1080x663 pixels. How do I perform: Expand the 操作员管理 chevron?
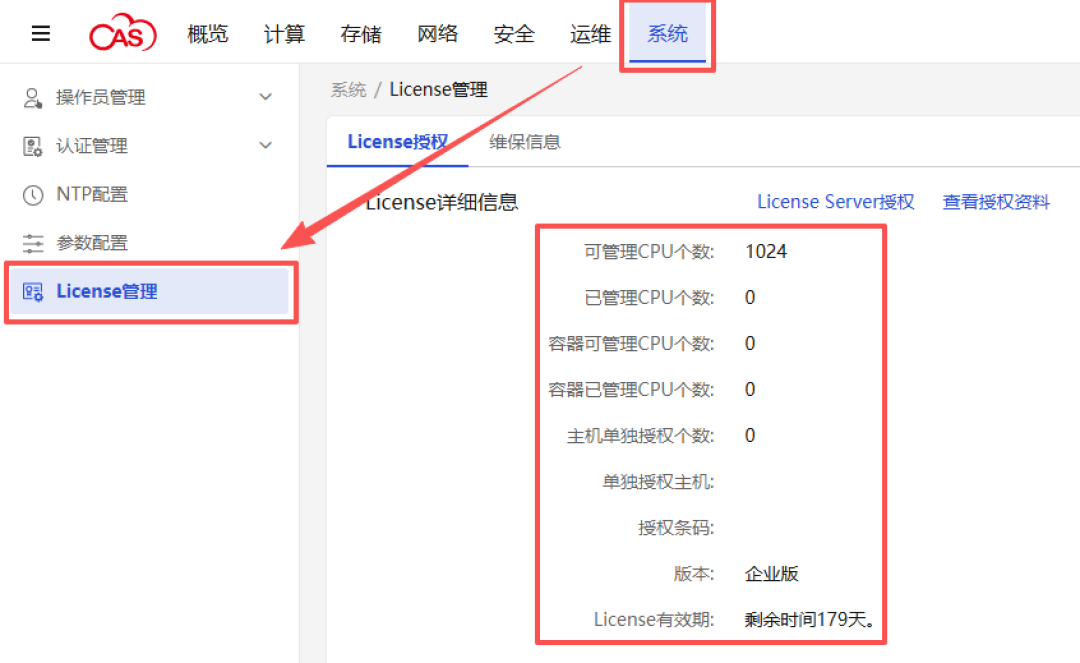pos(265,97)
